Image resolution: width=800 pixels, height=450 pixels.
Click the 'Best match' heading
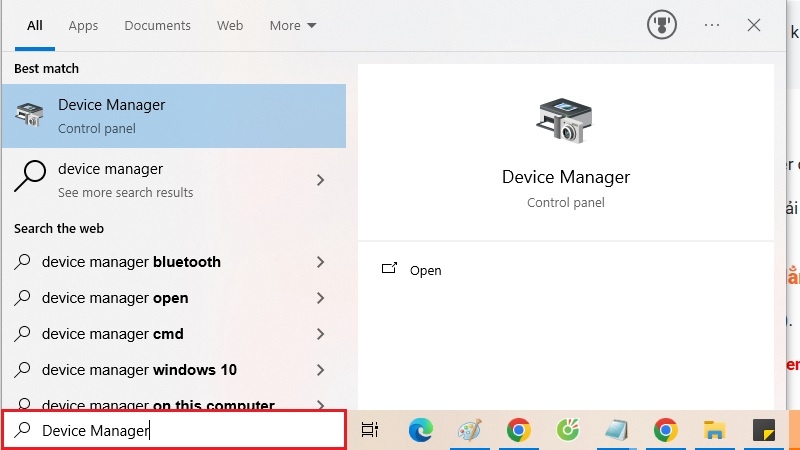tap(46, 68)
